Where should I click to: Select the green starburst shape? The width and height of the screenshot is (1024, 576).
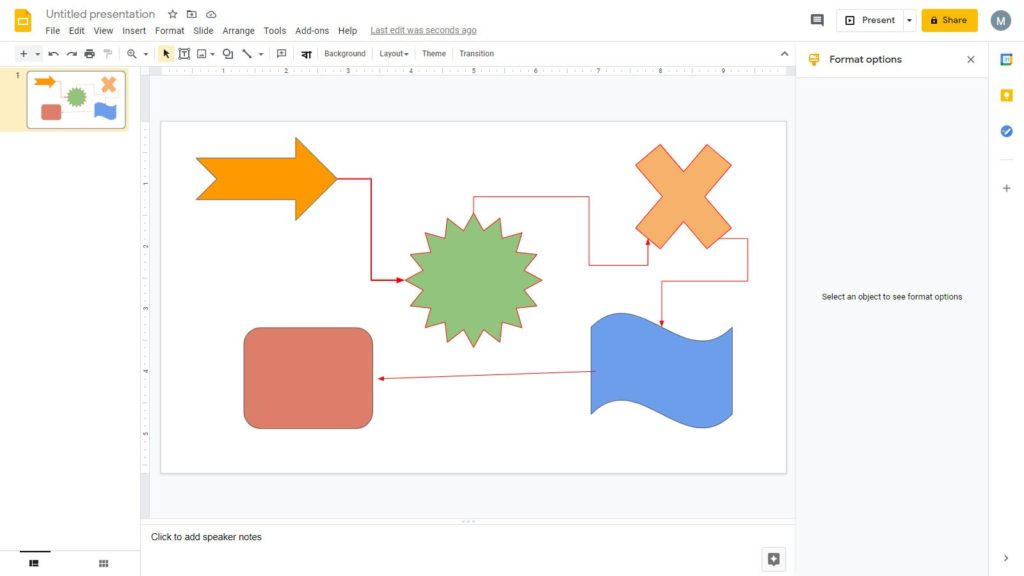[473, 280]
